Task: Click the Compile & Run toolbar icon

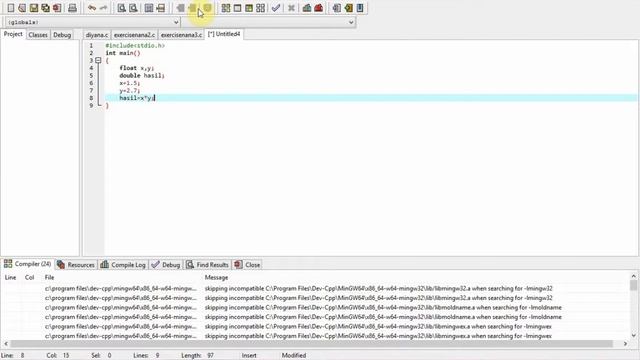Action: (x=249, y=8)
